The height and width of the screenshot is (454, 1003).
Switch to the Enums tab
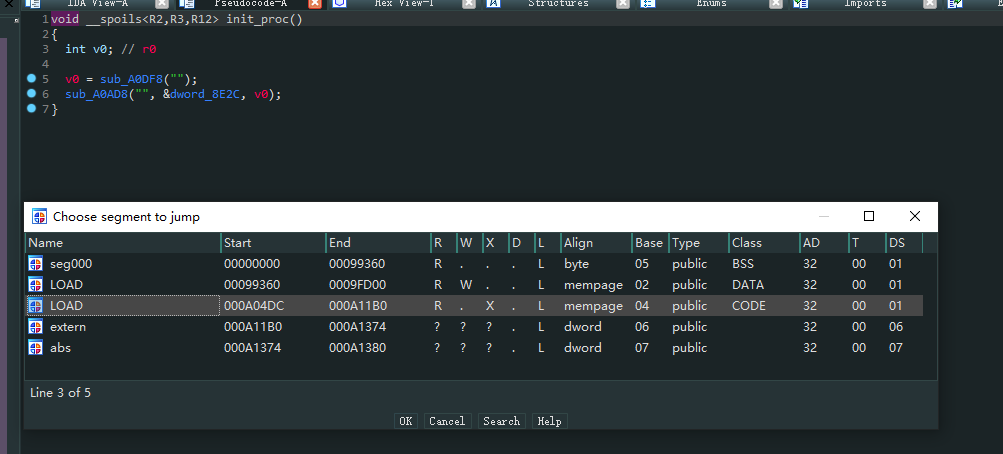point(711,3)
